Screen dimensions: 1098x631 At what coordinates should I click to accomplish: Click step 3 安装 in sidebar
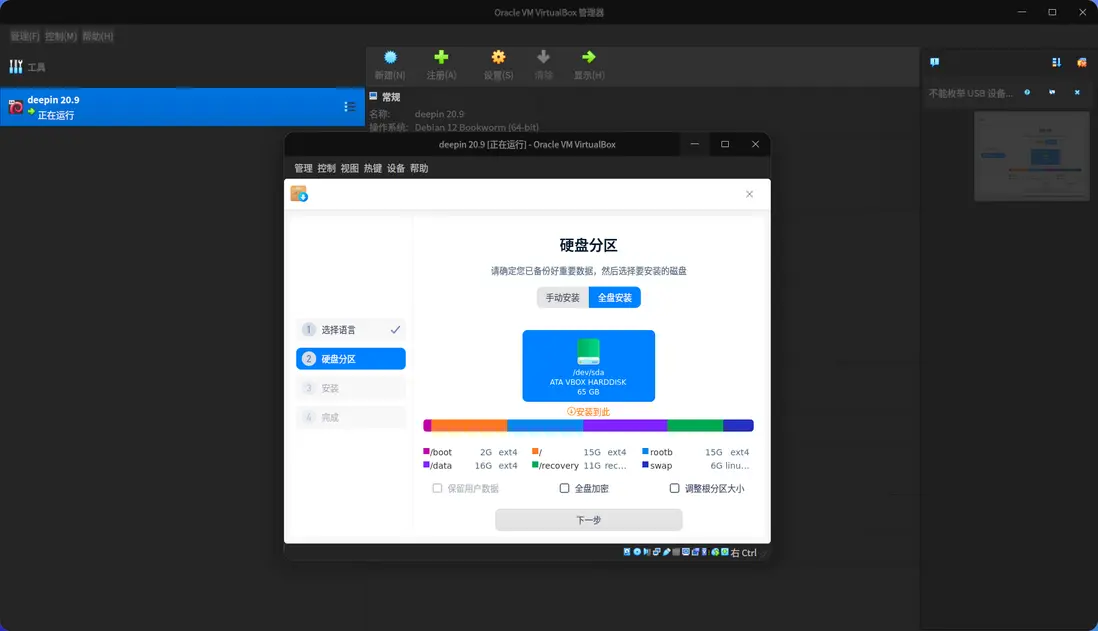coord(351,388)
